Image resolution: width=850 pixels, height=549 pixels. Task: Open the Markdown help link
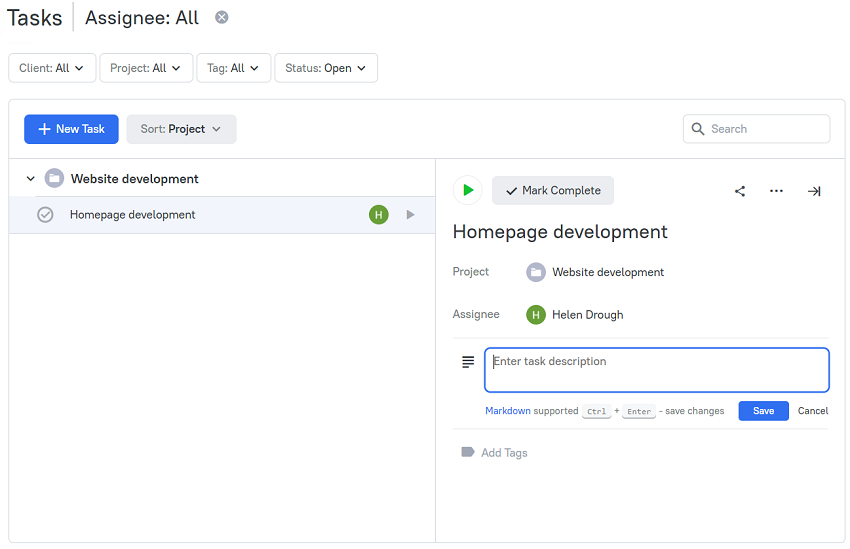coord(507,411)
